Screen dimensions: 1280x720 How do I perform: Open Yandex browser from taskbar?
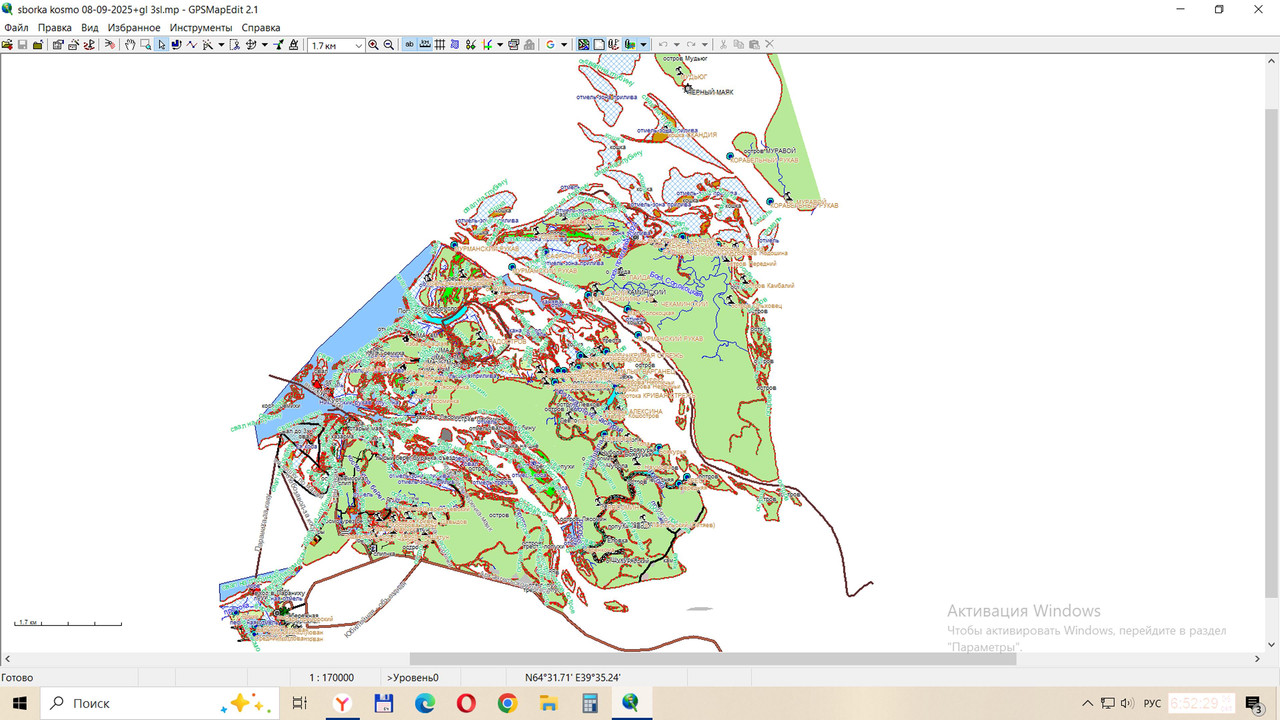point(342,703)
